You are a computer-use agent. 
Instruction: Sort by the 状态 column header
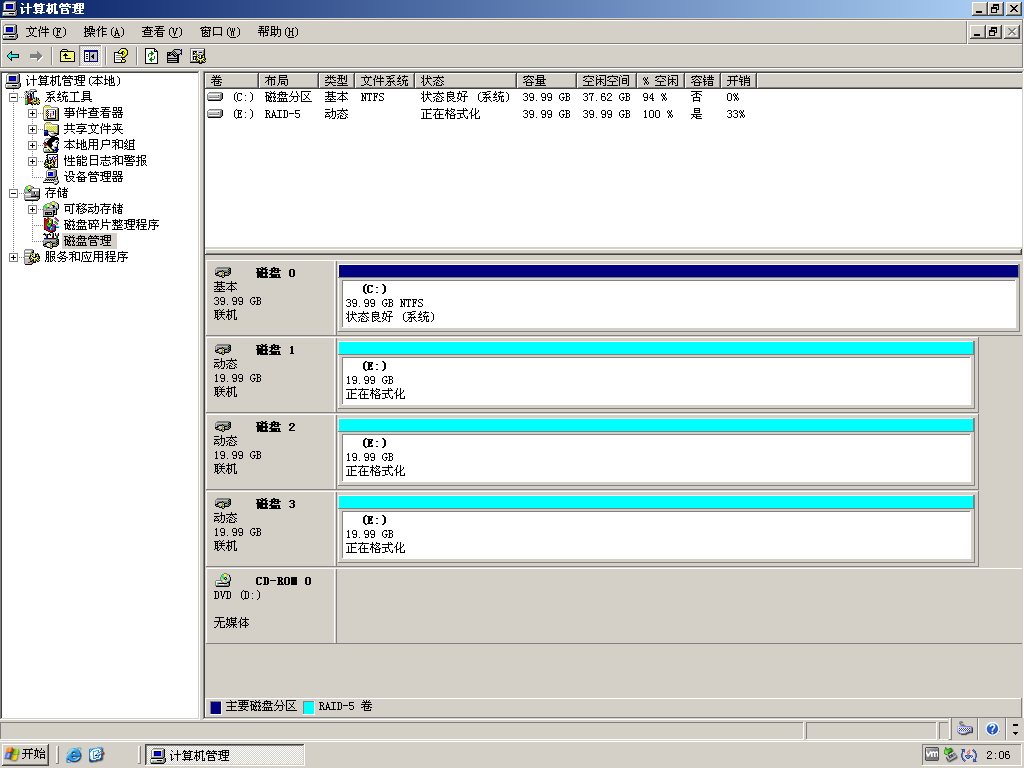tap(466, 80)
